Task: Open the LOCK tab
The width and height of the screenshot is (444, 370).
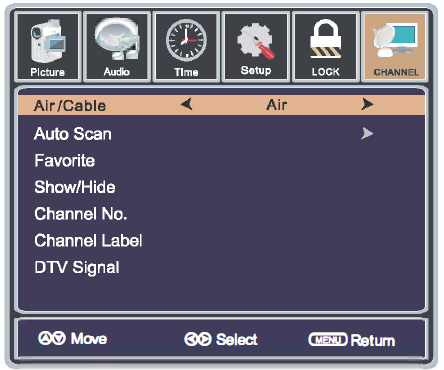Action: click(325, 47)
